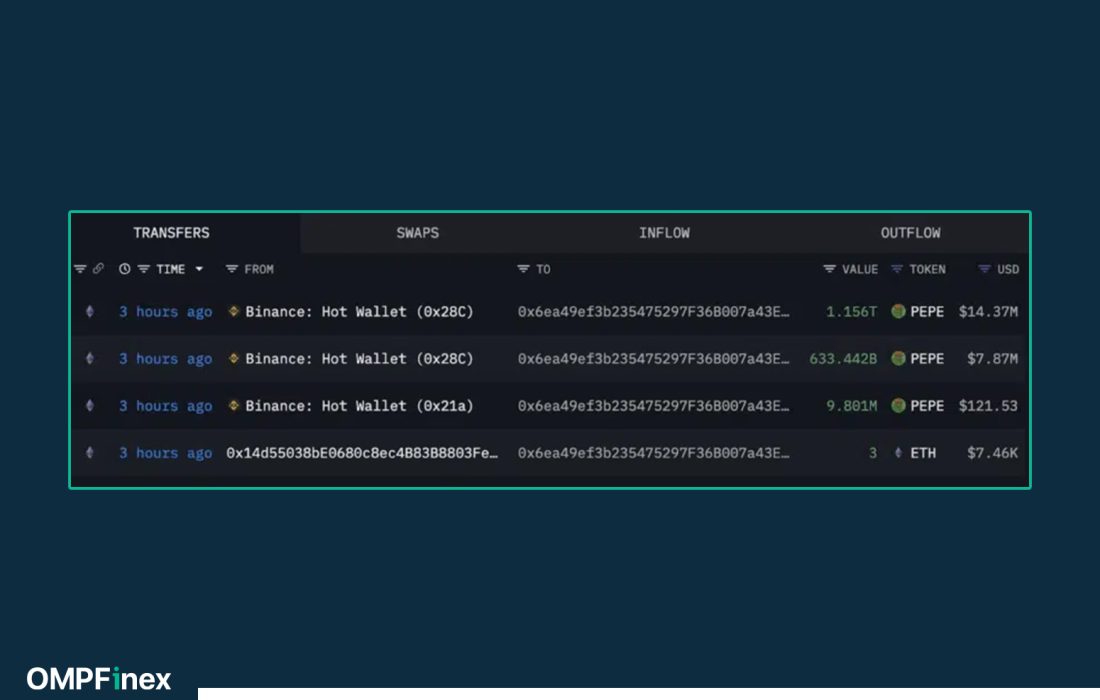Click the chain link filter icon
The height and width of the screenshot is (700, 1100).
click(98, 269)
